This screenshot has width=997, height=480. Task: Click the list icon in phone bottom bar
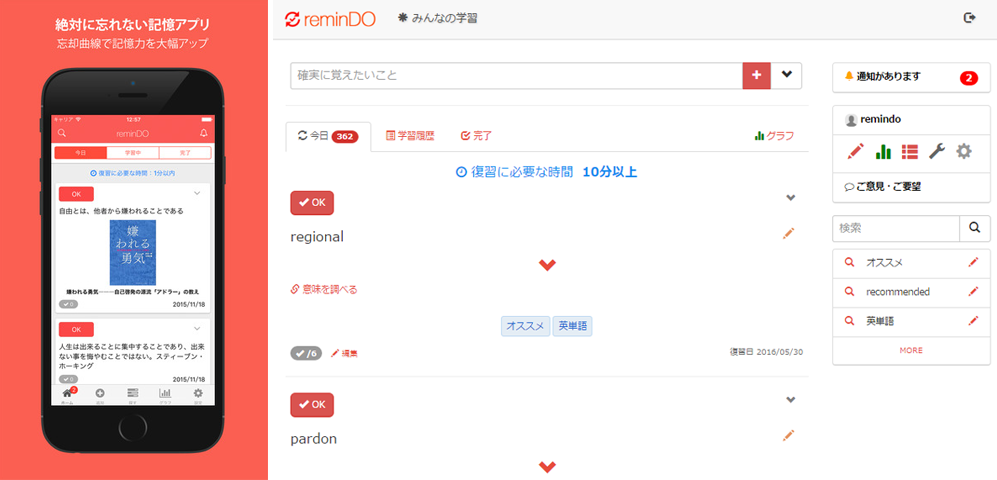(133, 394)
